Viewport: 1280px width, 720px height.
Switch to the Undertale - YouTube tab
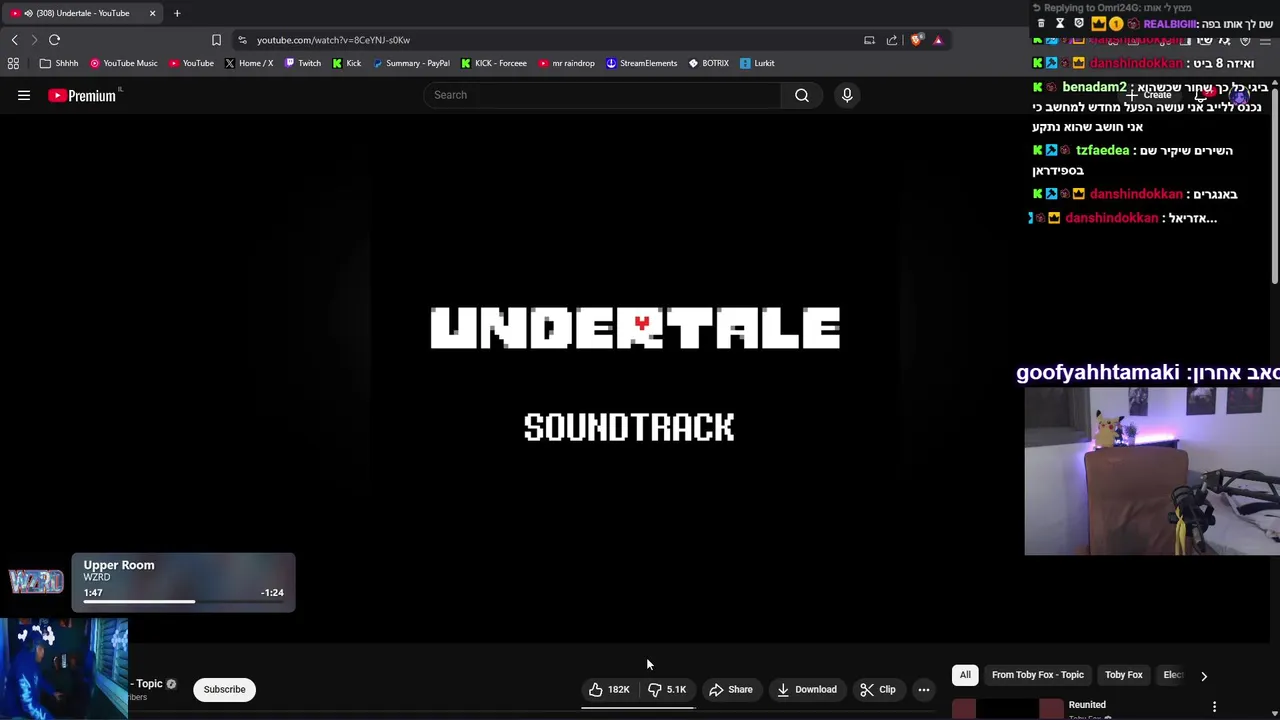pyautogui.click(x=82, y=13)
